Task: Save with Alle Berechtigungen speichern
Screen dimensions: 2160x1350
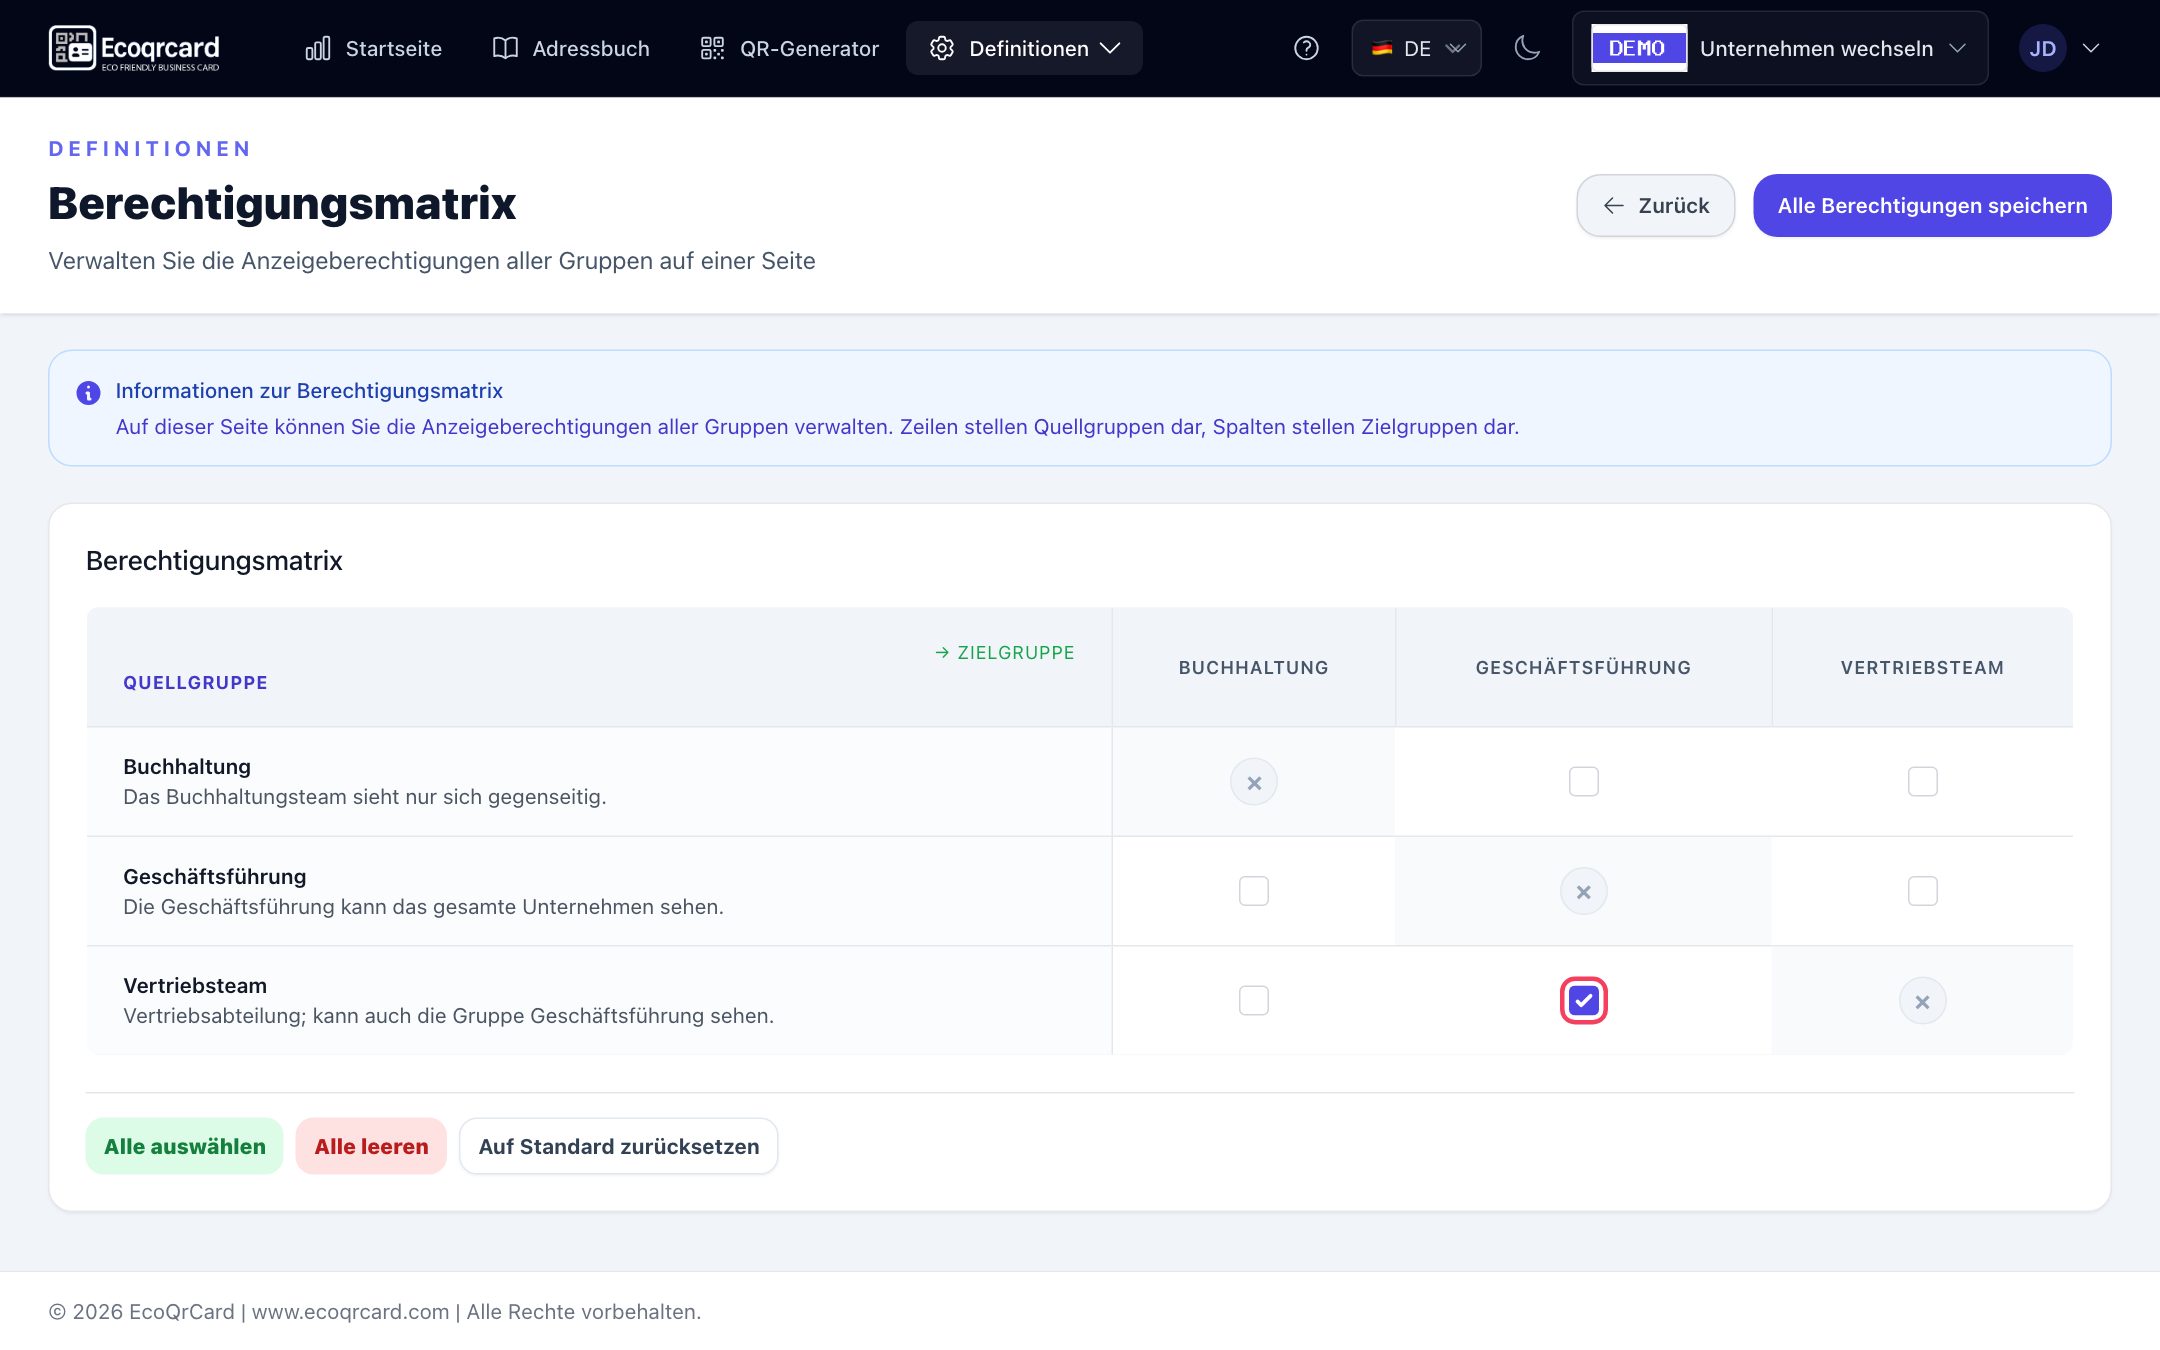Action: coord(1932,205)
